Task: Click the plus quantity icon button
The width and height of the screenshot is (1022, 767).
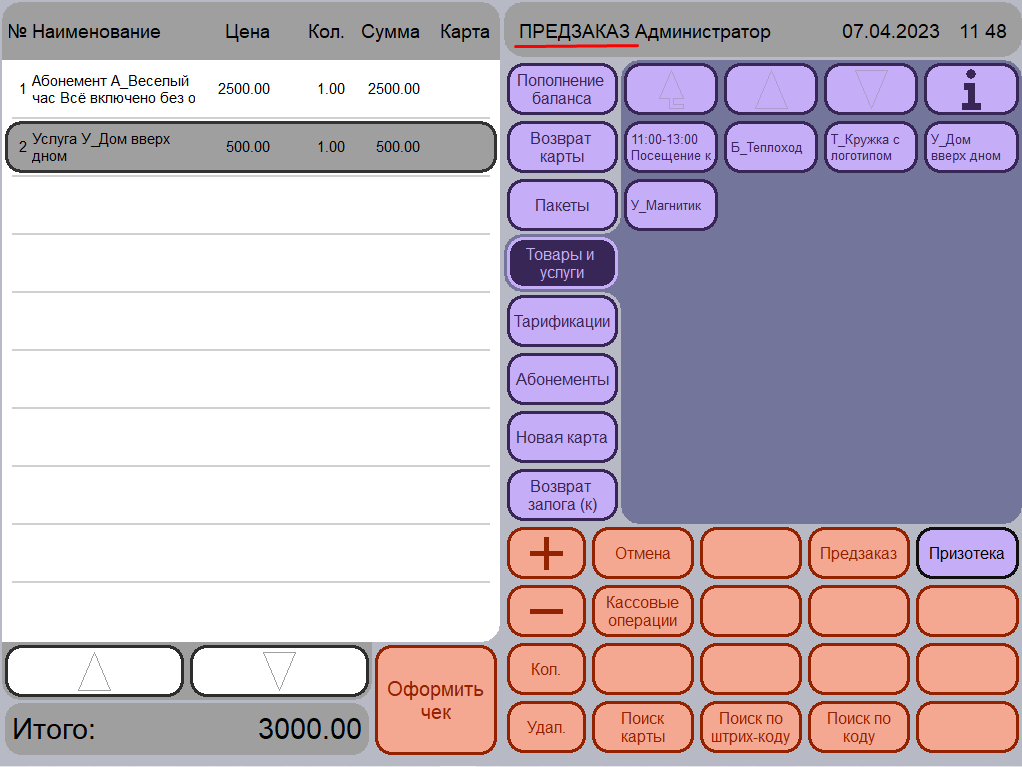Action: [x=546, y=553]
